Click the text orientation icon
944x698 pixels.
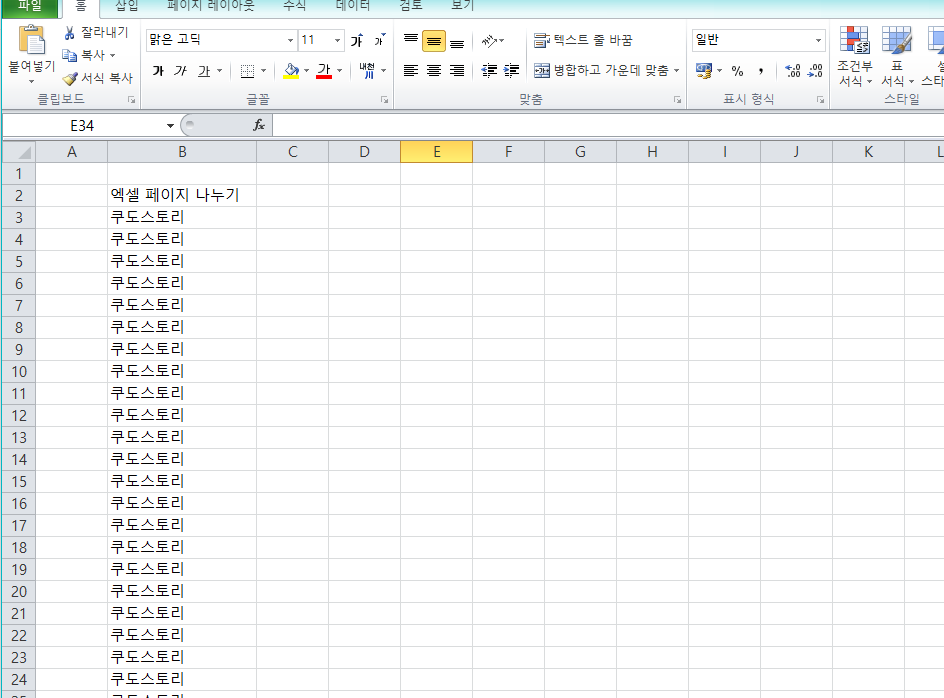tap(489, 41)
